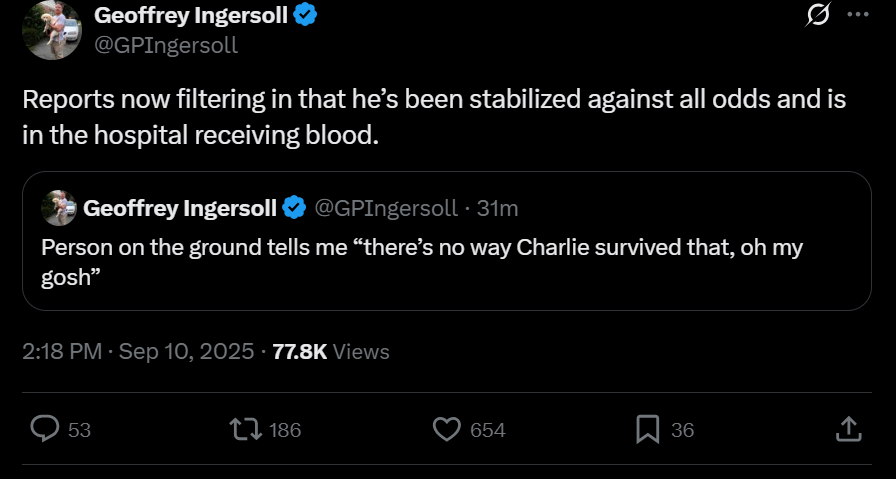Open the repost arrows menu
Viewport: 896px width, 479px height.
point(245,429)
